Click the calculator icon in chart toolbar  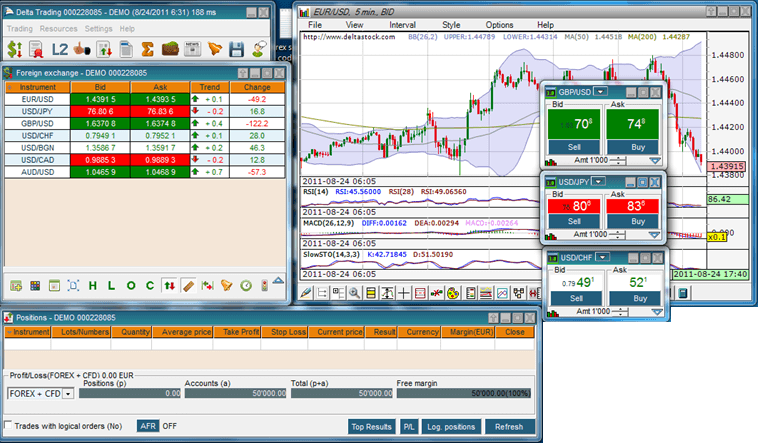(683, 293)
